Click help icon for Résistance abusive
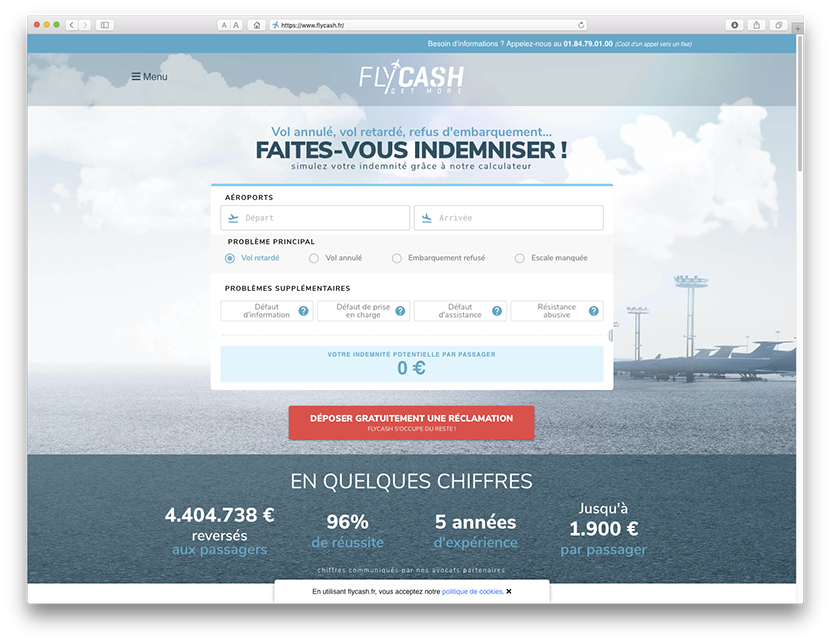The width and height of the screenshot is (831, 643). 594,311
